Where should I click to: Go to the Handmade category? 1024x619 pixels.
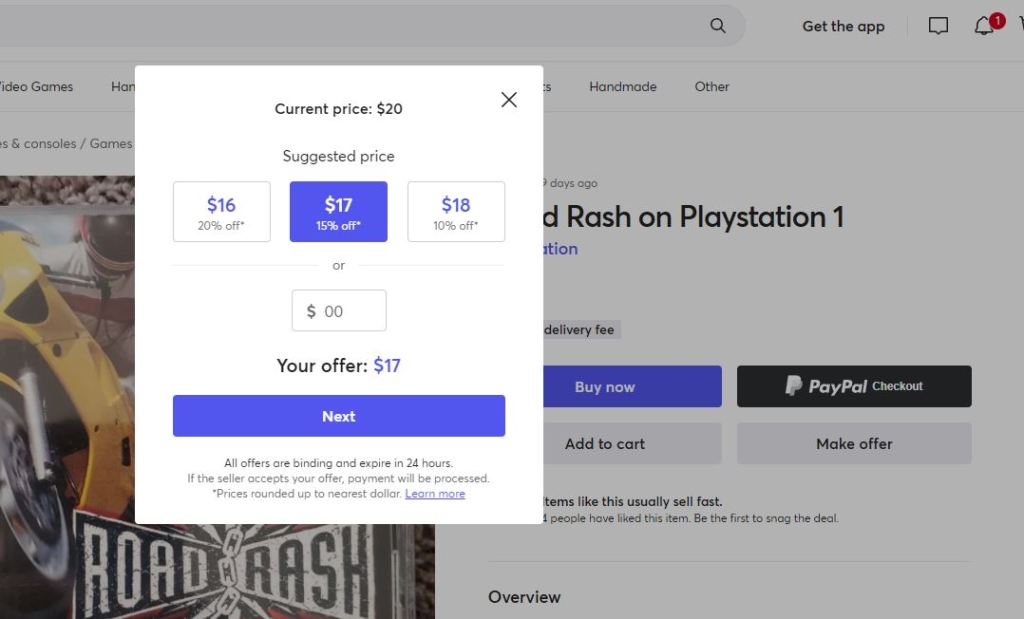pos(623,87)
